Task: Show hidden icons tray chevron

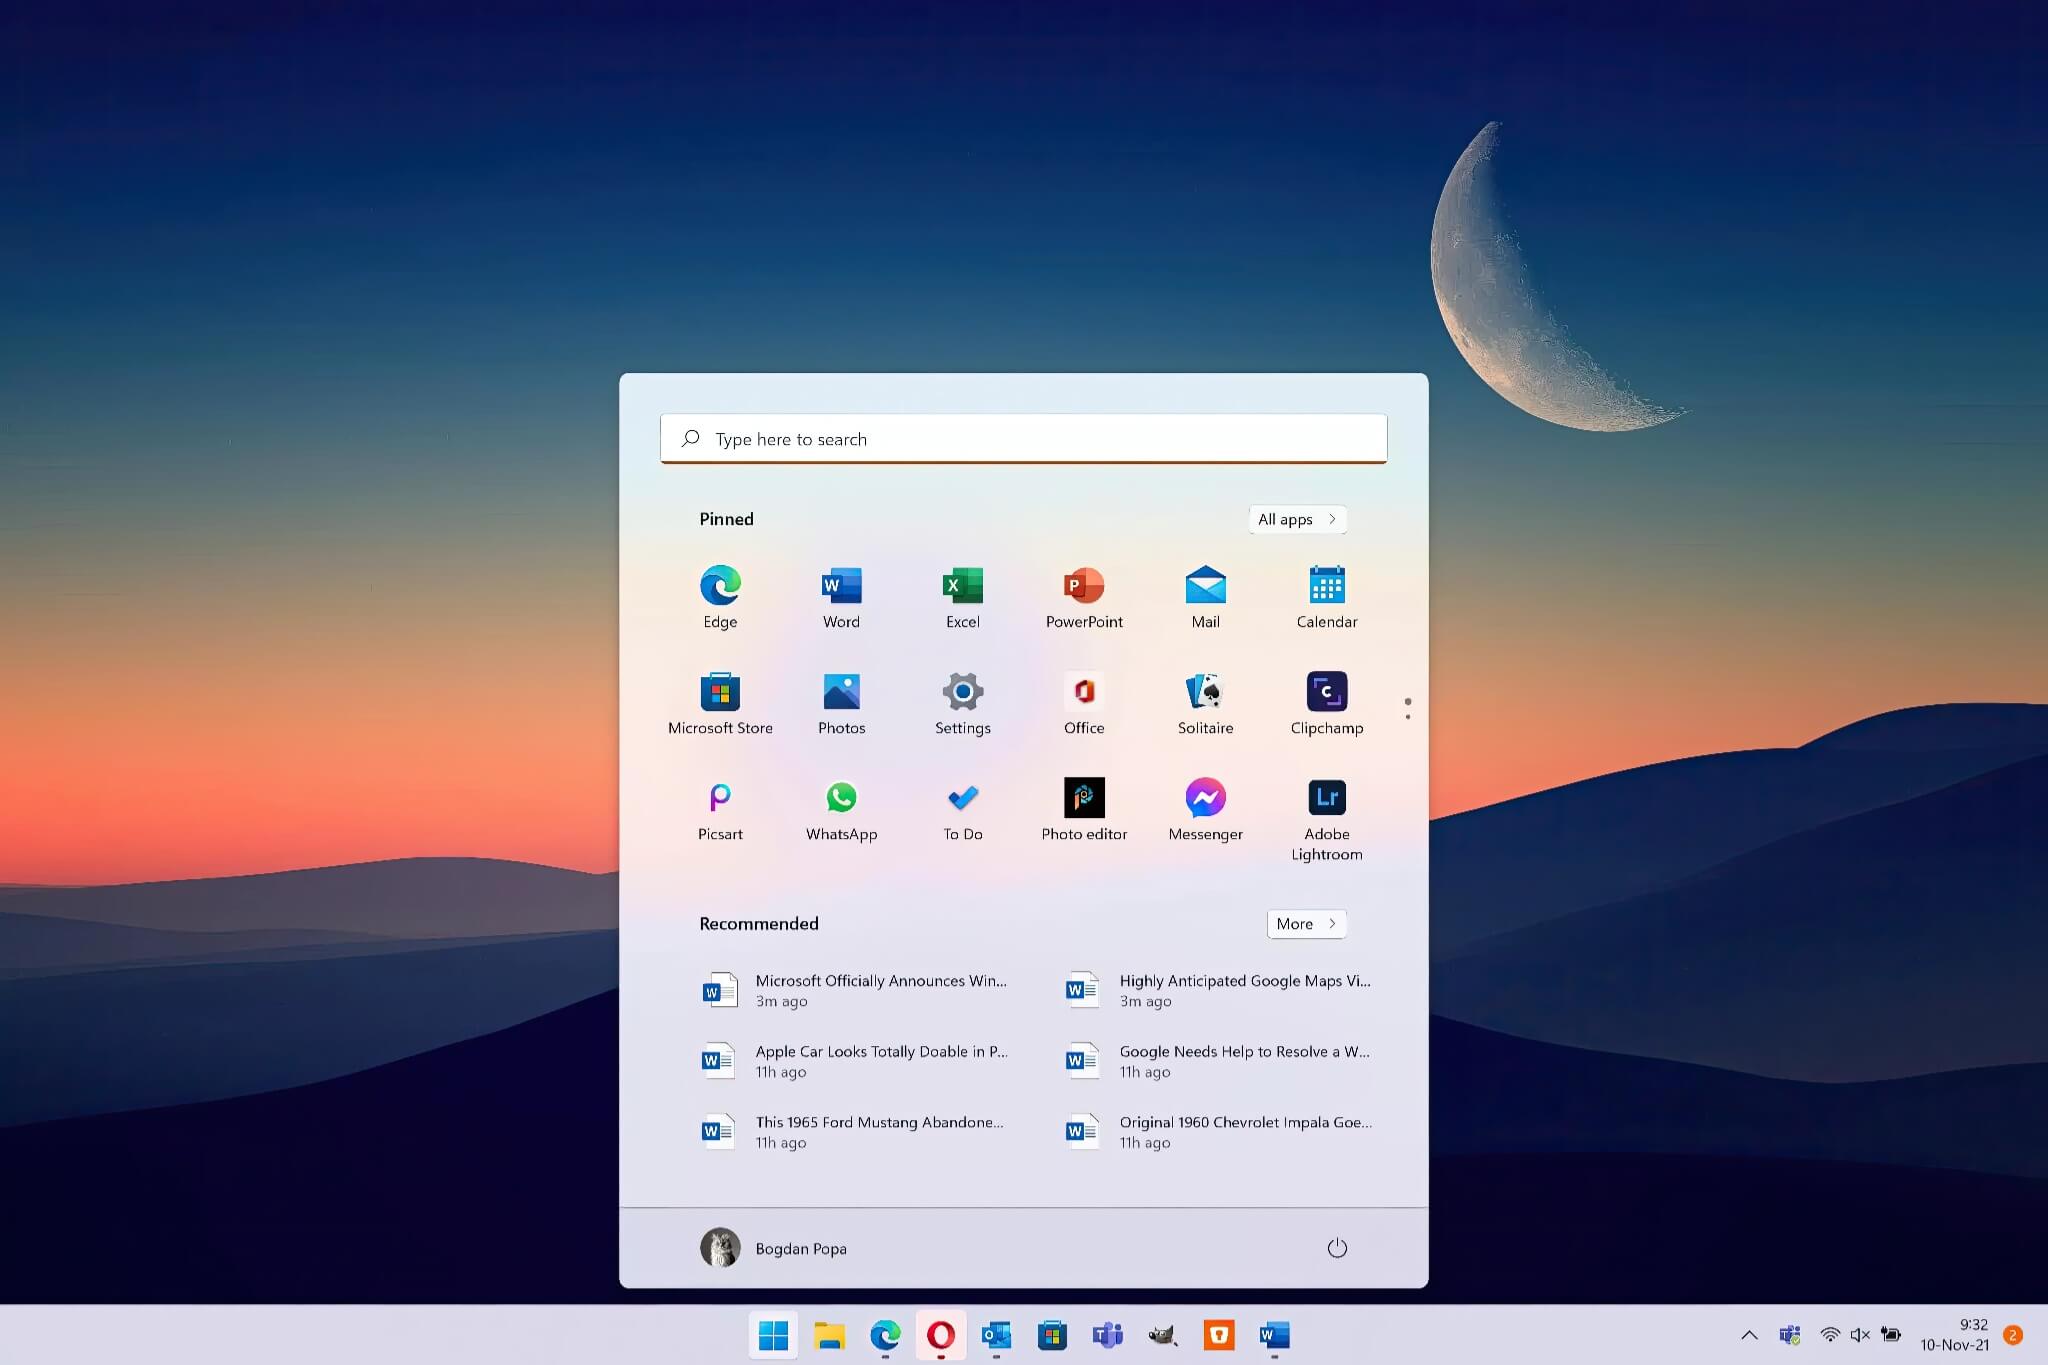Action: [1749, 1335]
